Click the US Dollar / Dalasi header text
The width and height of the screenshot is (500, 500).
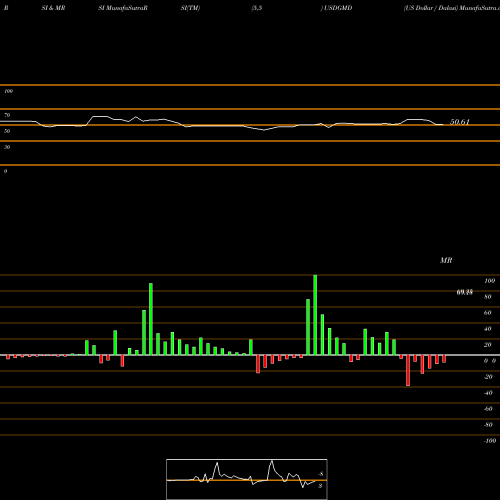[430, 8]
